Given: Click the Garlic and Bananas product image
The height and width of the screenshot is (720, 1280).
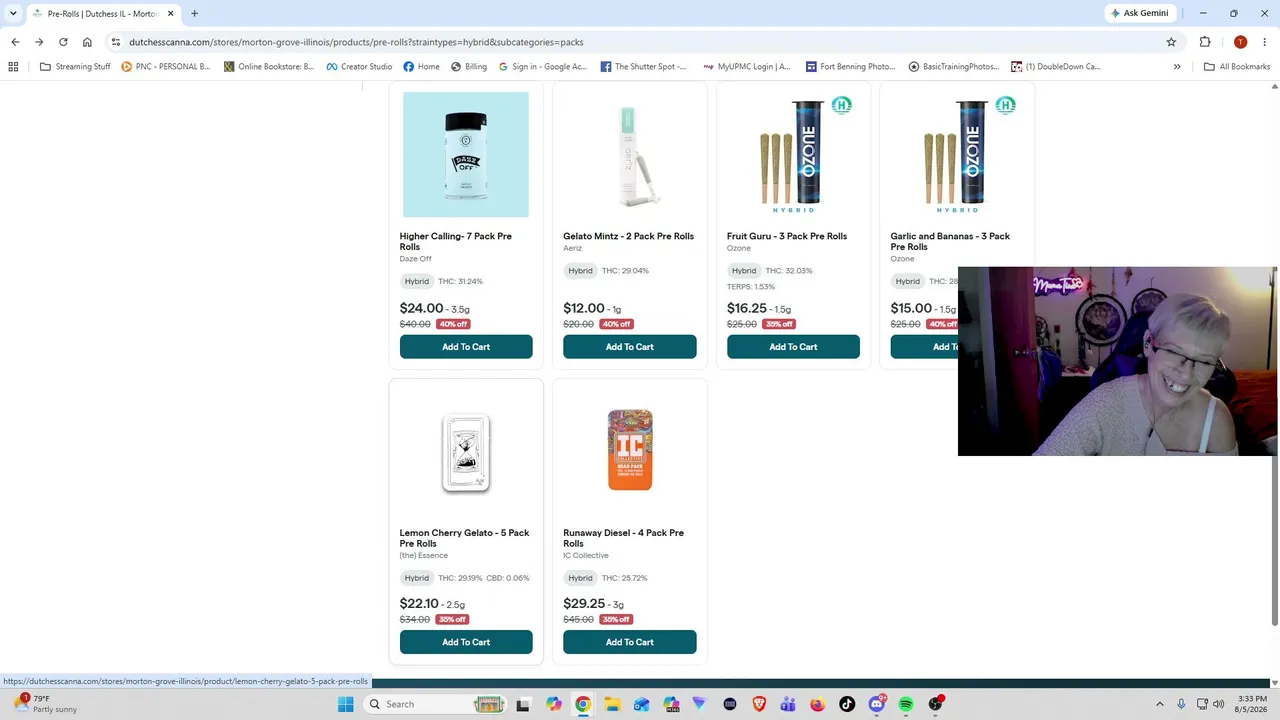Looking at the screenshot, I should coord(957,154).
